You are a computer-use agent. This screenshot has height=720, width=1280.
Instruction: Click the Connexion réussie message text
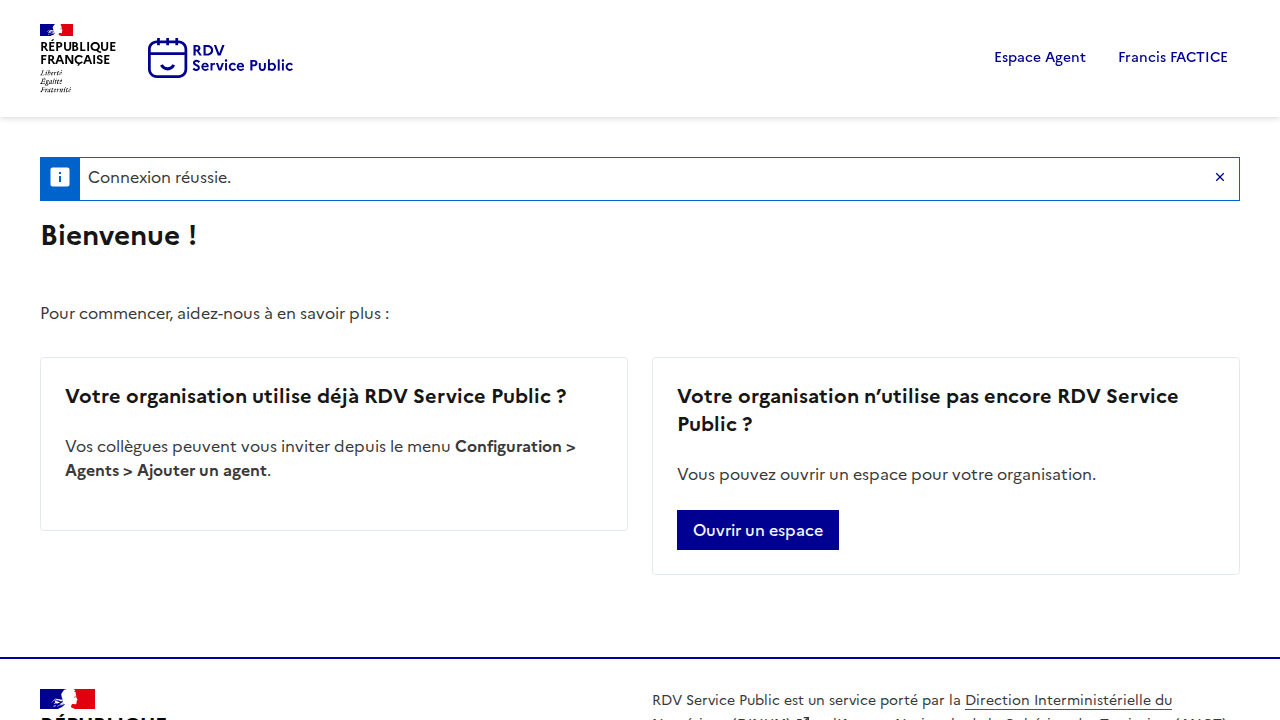point(160,178)
